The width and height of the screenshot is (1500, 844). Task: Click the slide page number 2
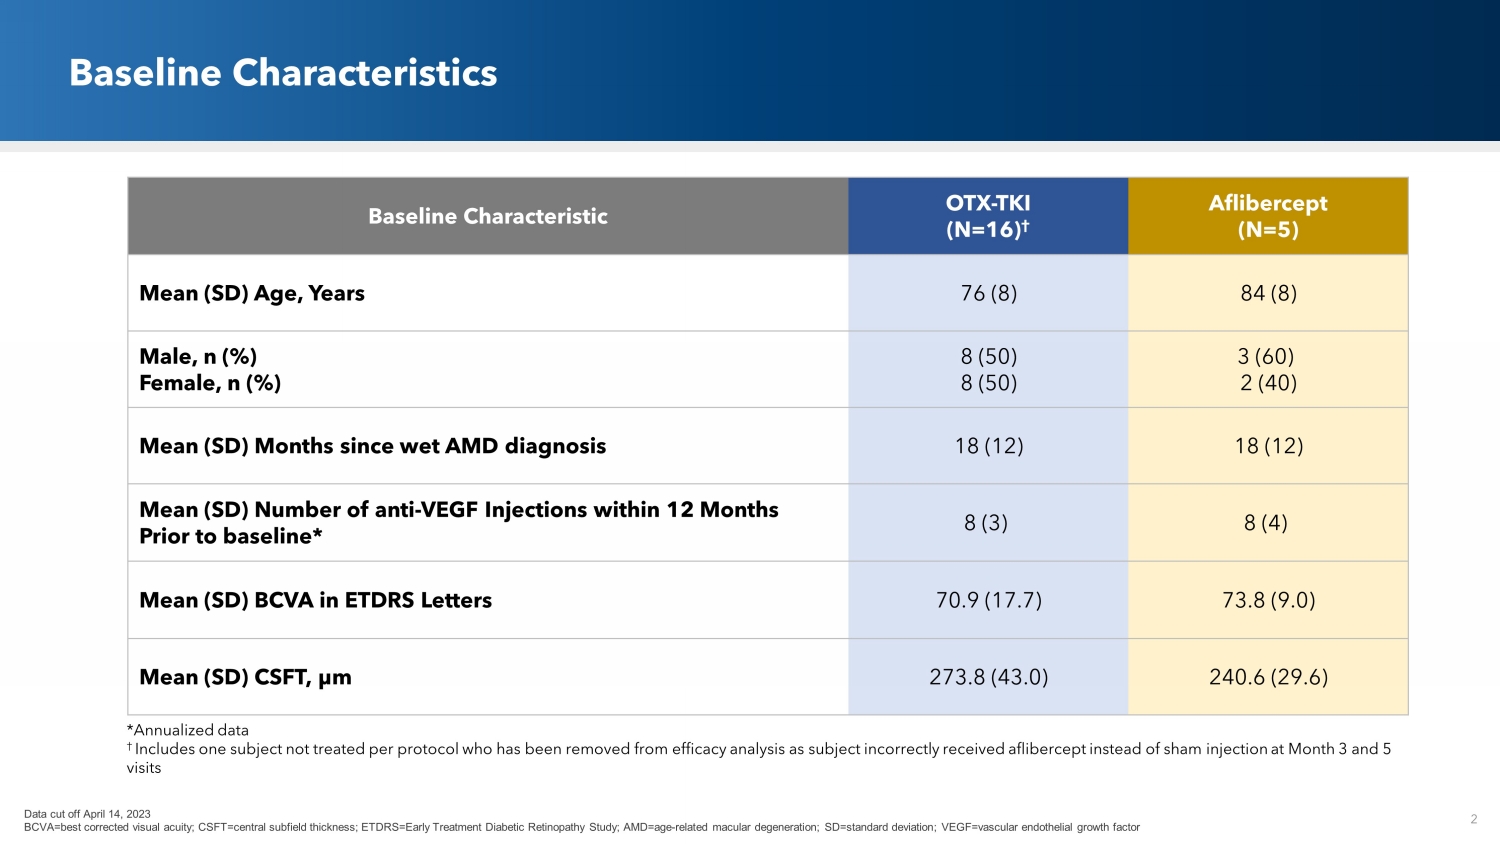1474,819
